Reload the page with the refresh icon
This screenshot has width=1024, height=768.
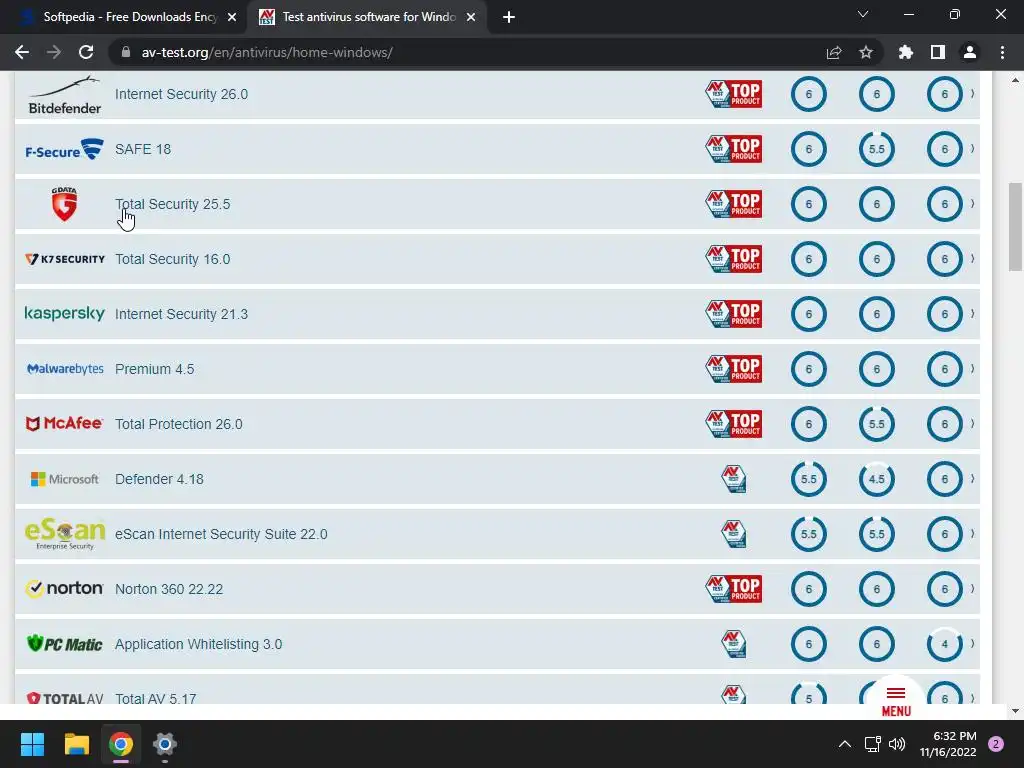[x=86, y=52]
